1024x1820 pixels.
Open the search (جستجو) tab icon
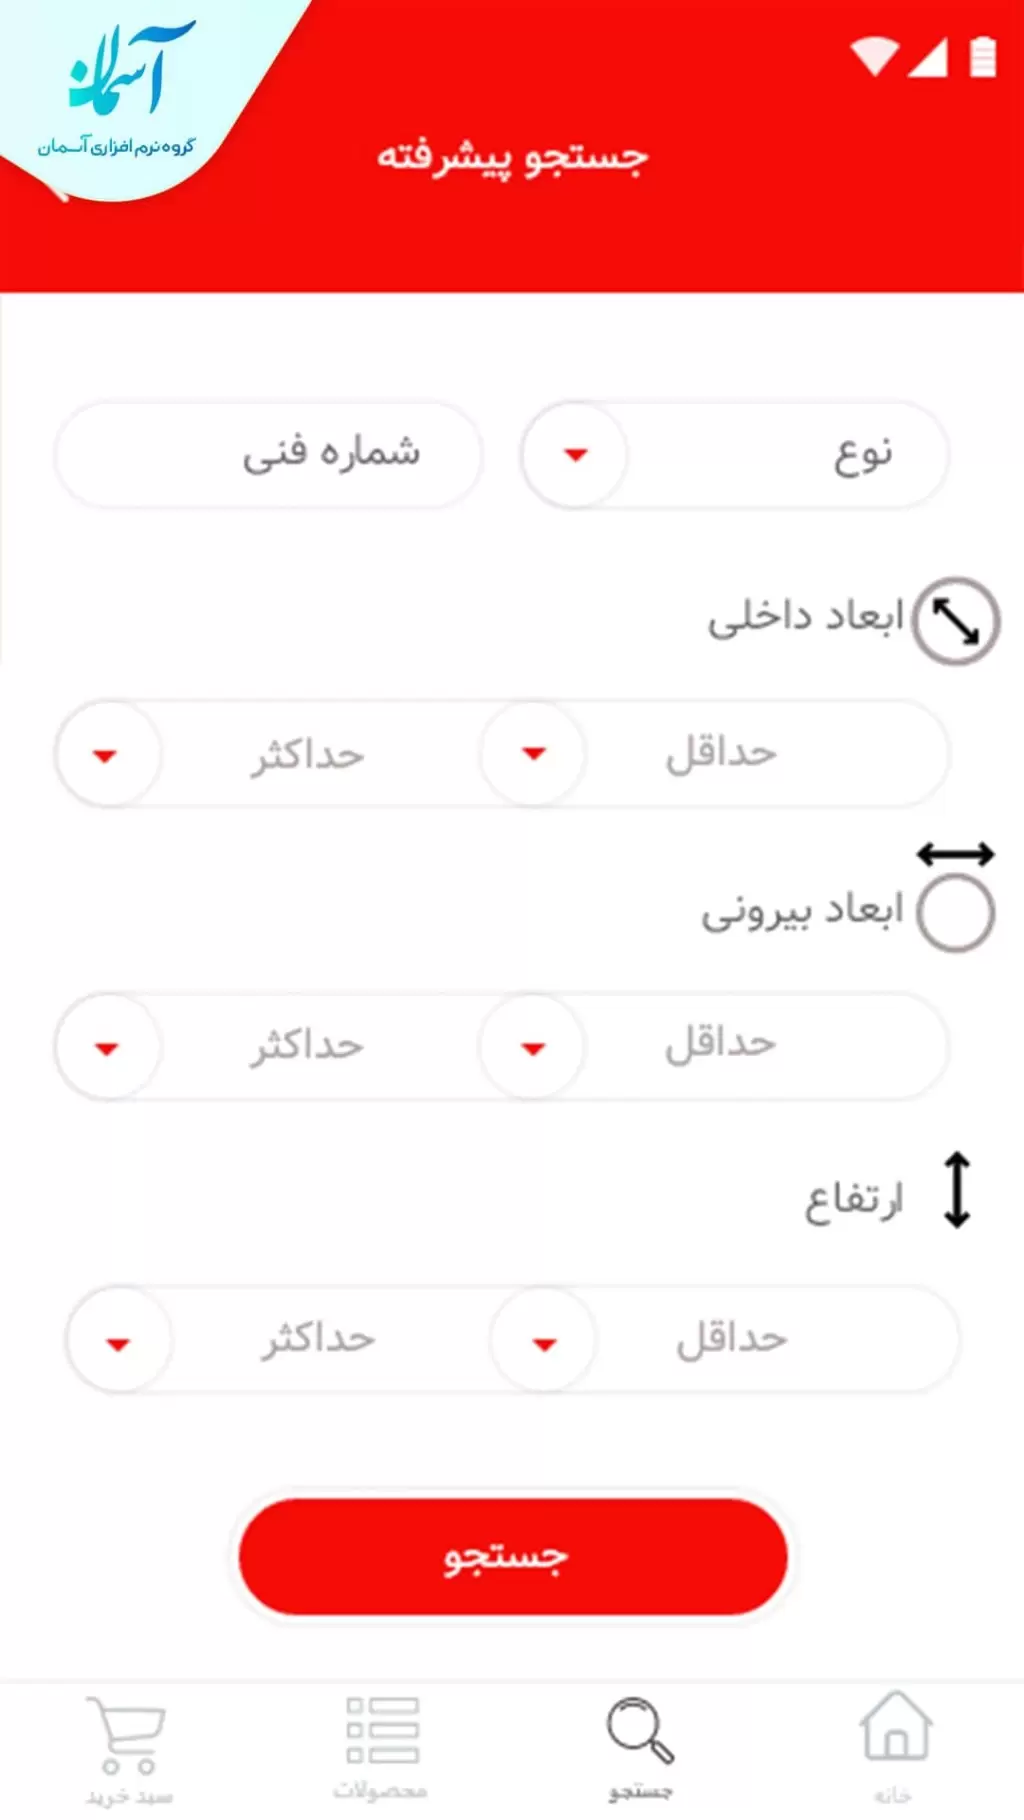pos(640,1730)
